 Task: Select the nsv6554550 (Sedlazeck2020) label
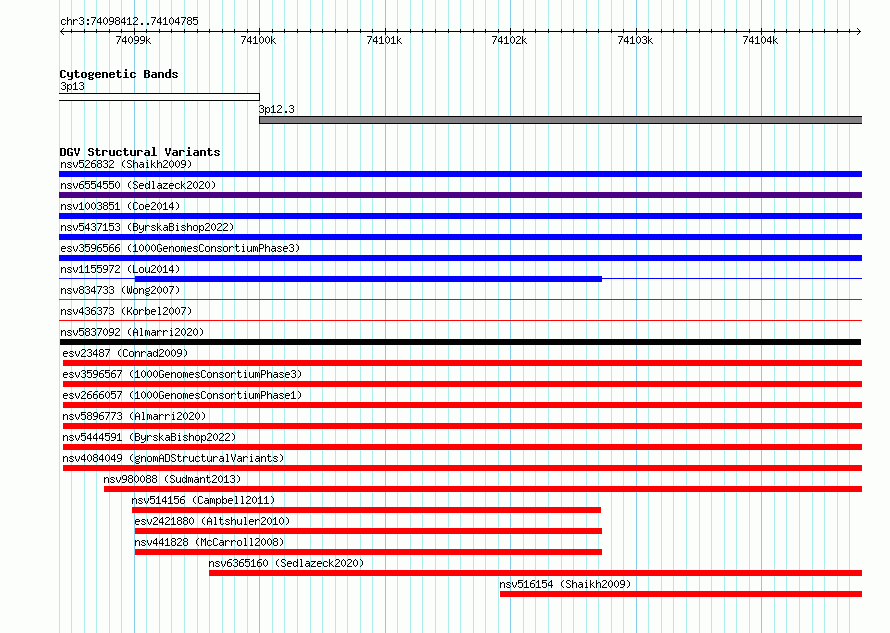138,185
